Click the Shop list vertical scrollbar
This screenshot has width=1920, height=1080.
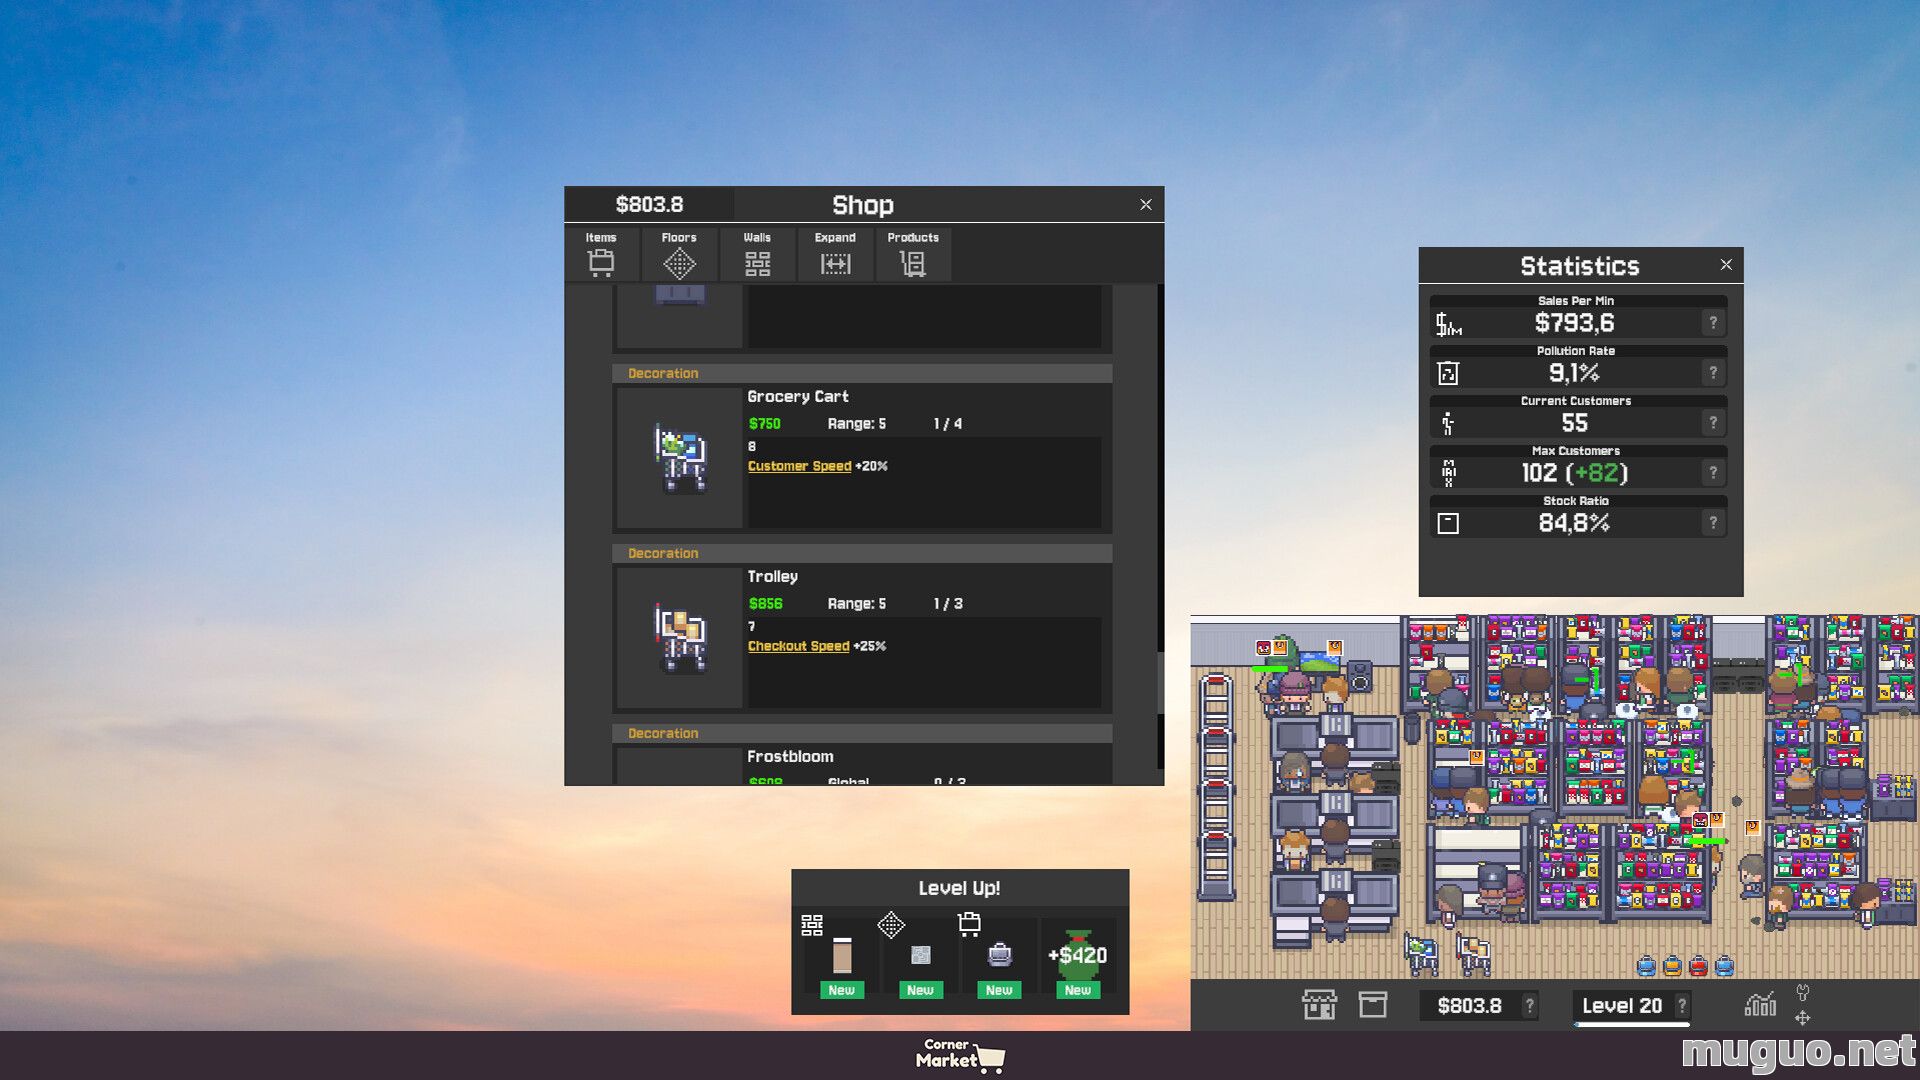click(x=1160, y=682)
